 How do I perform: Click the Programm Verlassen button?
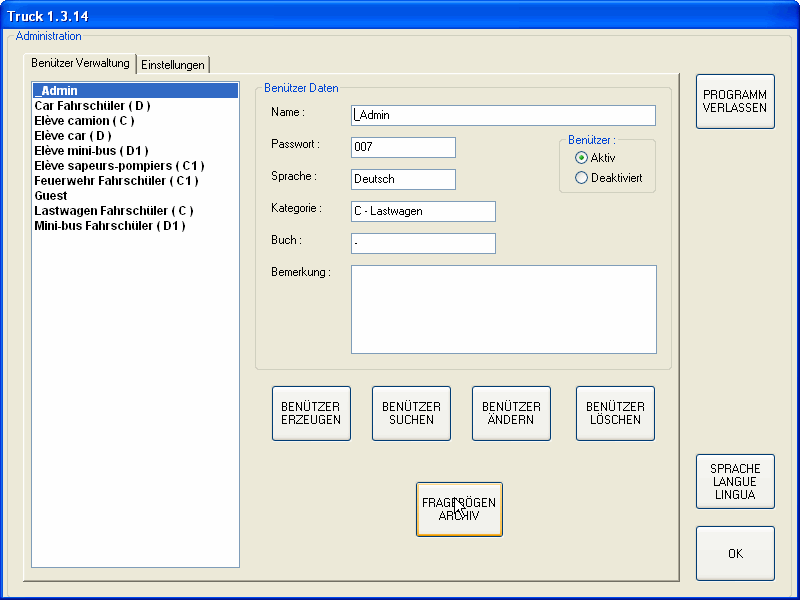[x=735, y=101]
